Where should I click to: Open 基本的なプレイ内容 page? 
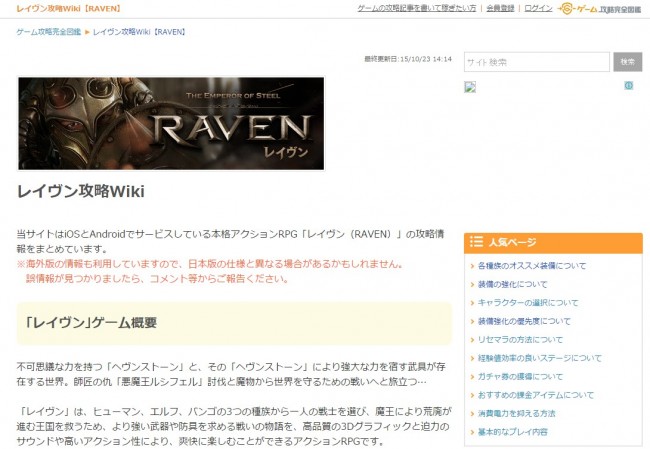coord(512,432)
